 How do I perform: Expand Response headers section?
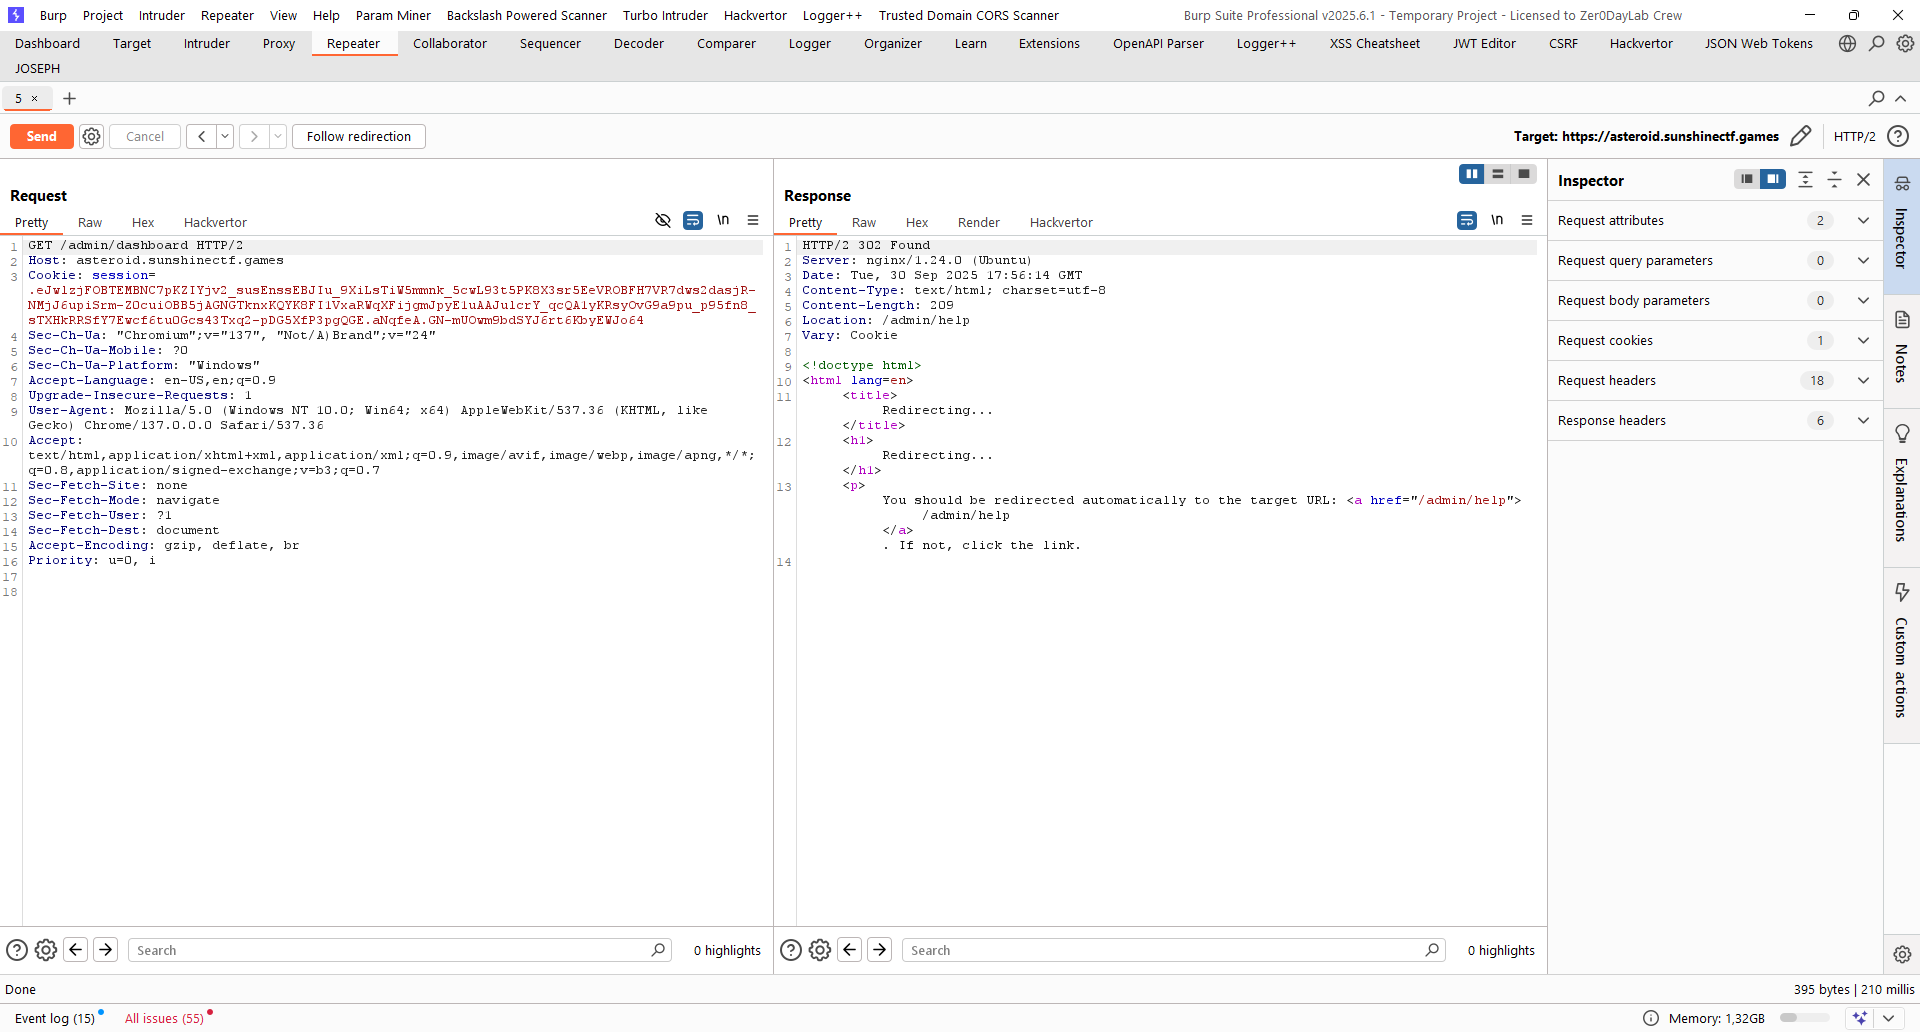[1715, 420]
